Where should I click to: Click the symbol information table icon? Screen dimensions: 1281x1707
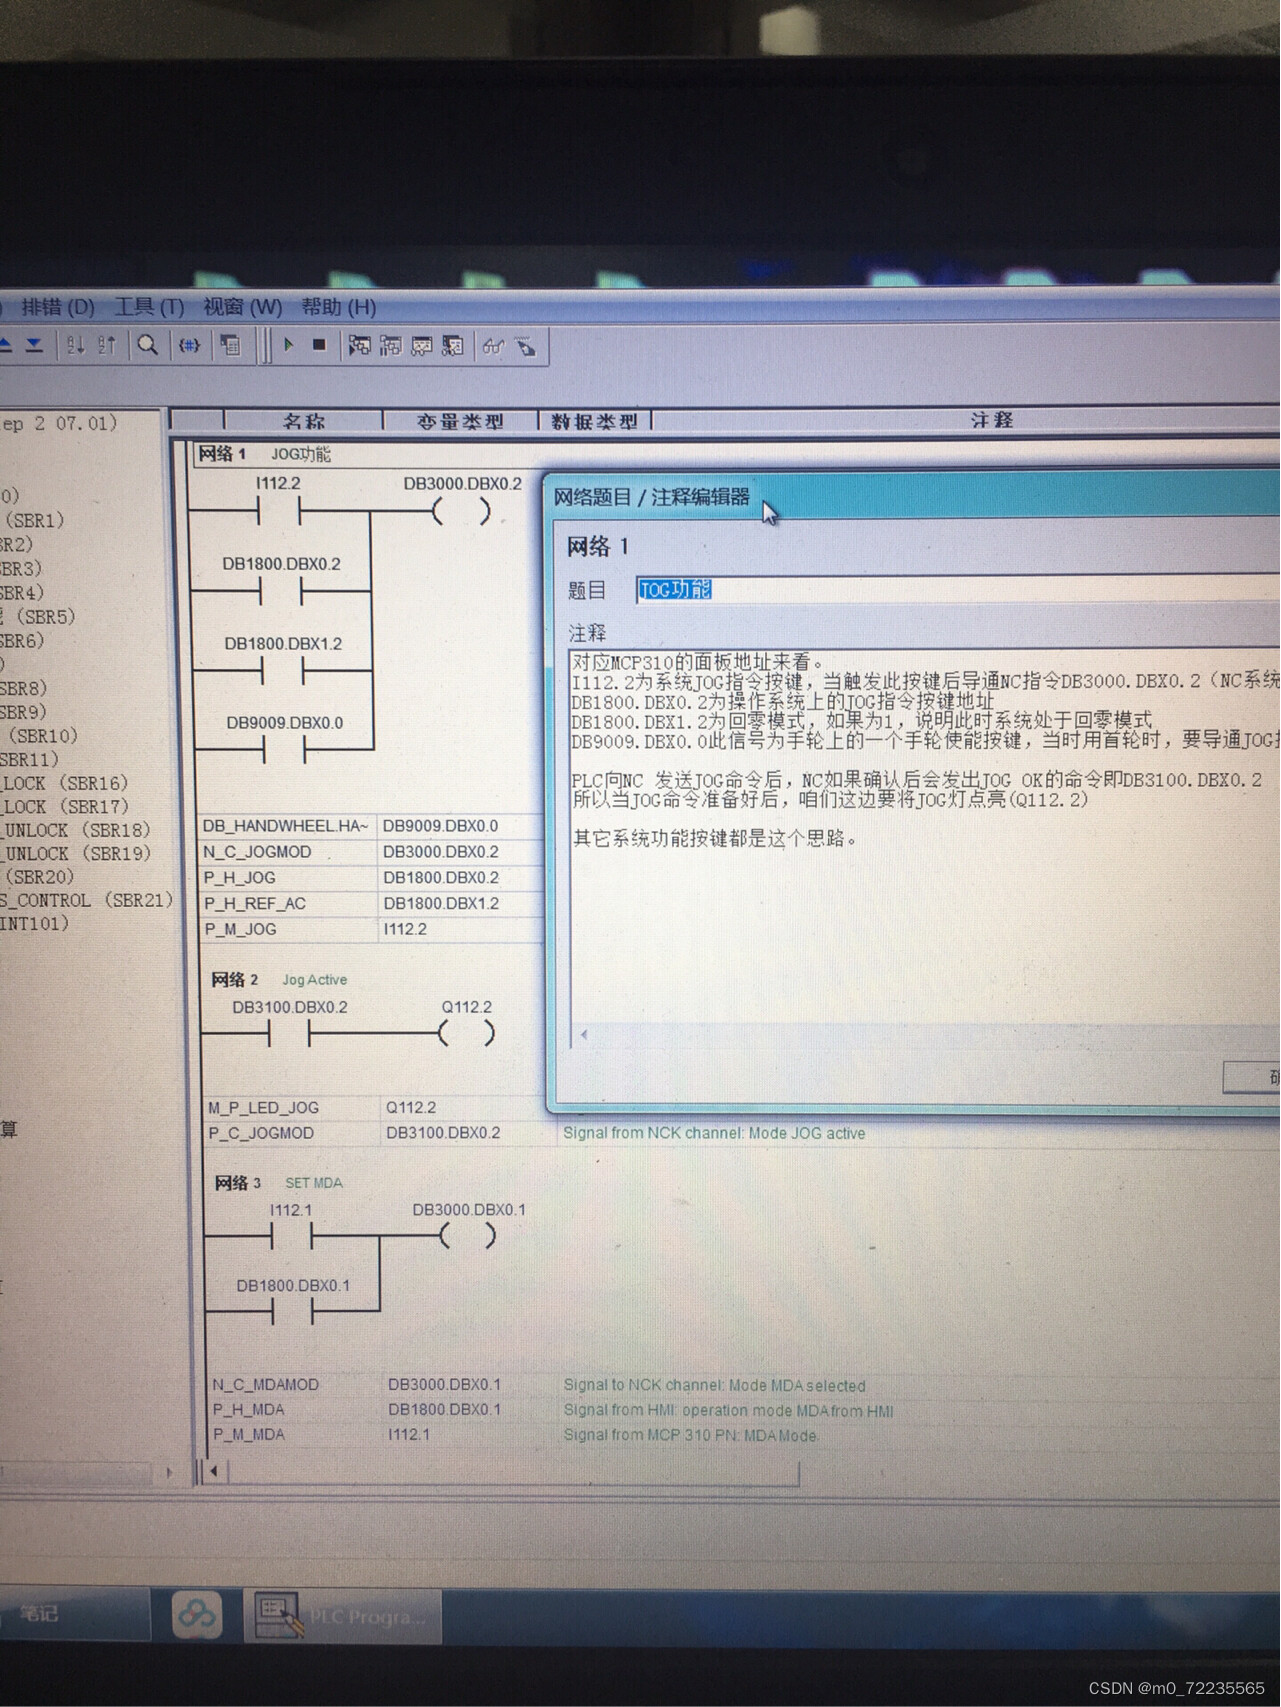230,346
